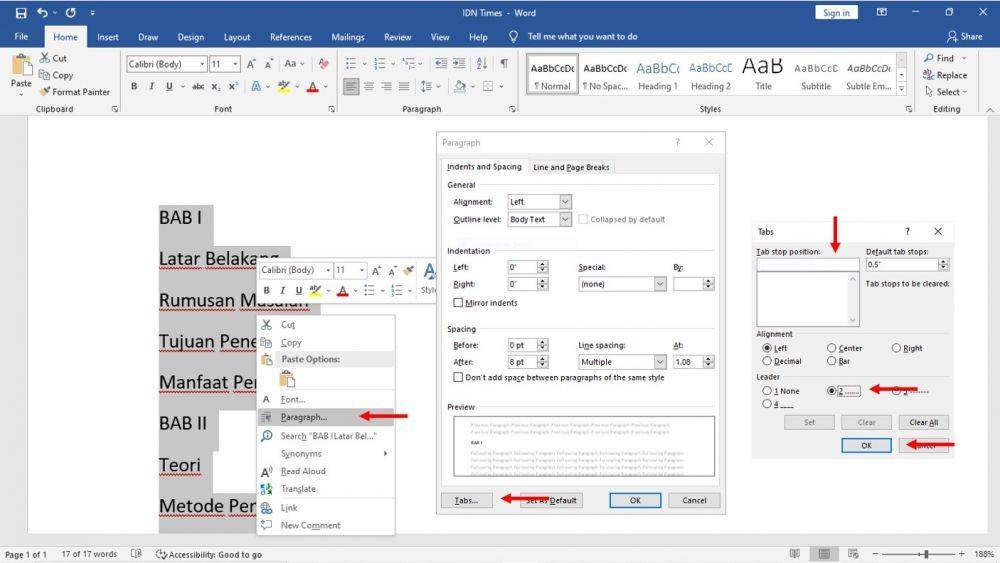Select Right alignment radio in Tabs dialog
1000x563 pixels.
point(896,348)
